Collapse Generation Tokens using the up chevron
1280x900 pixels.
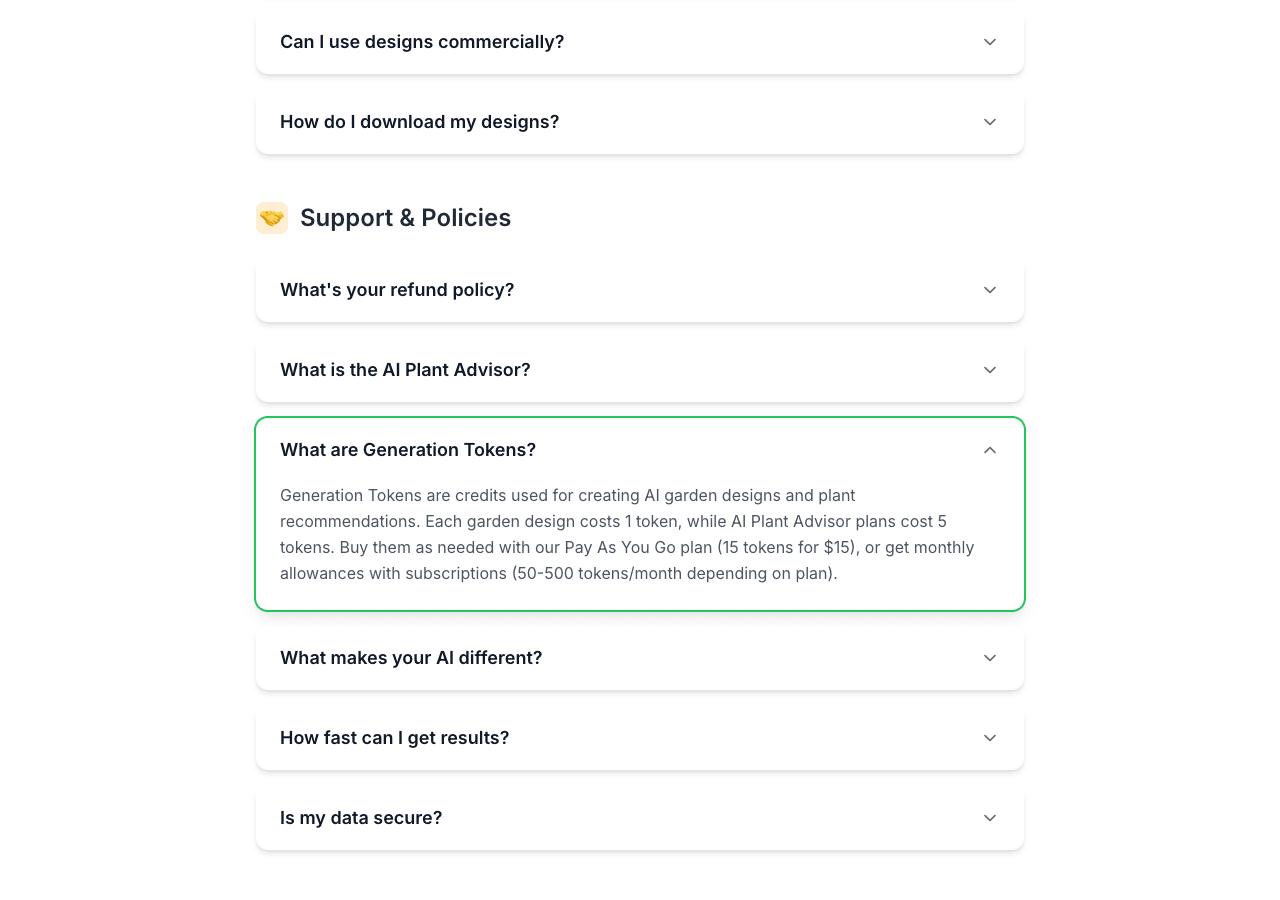[990, 450]
